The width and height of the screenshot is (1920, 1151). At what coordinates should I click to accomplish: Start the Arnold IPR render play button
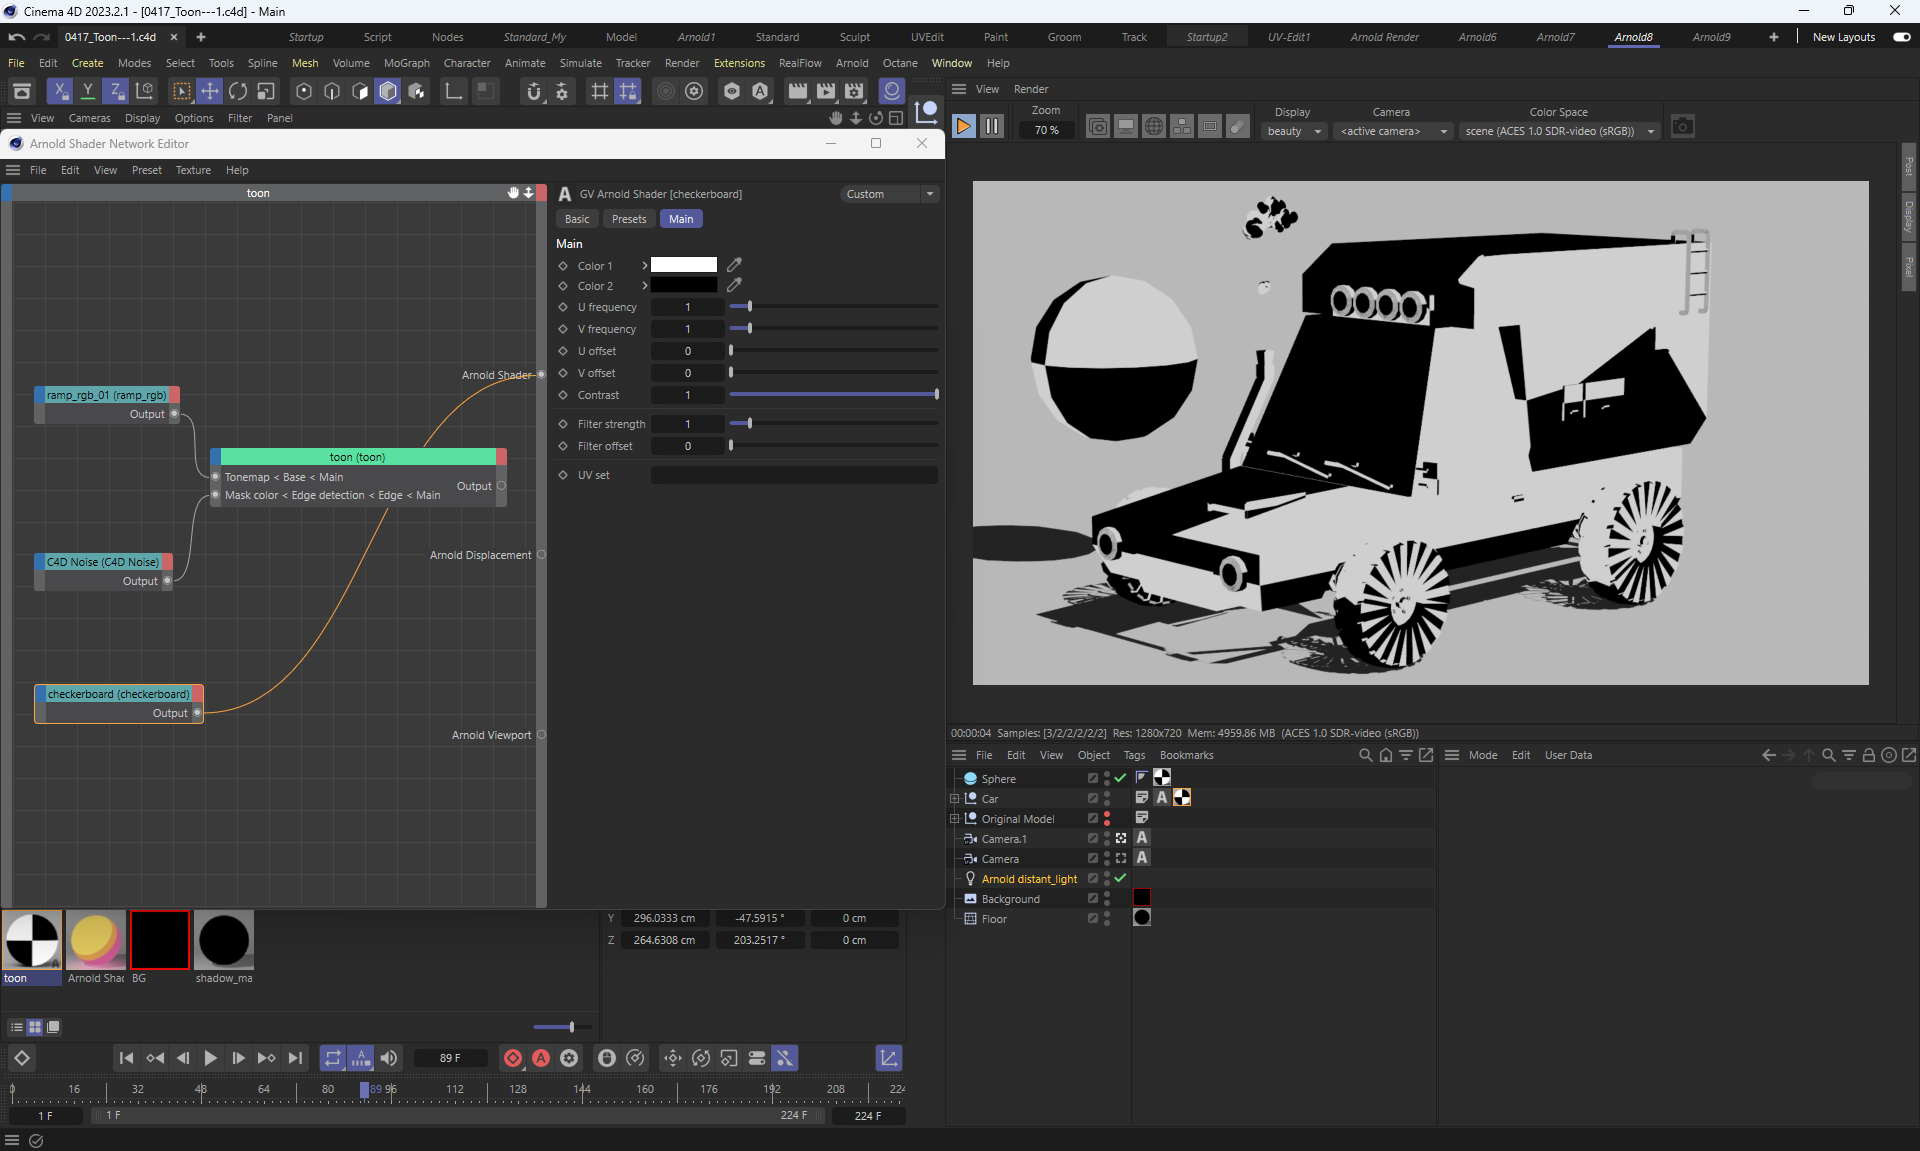pos(963,126)
